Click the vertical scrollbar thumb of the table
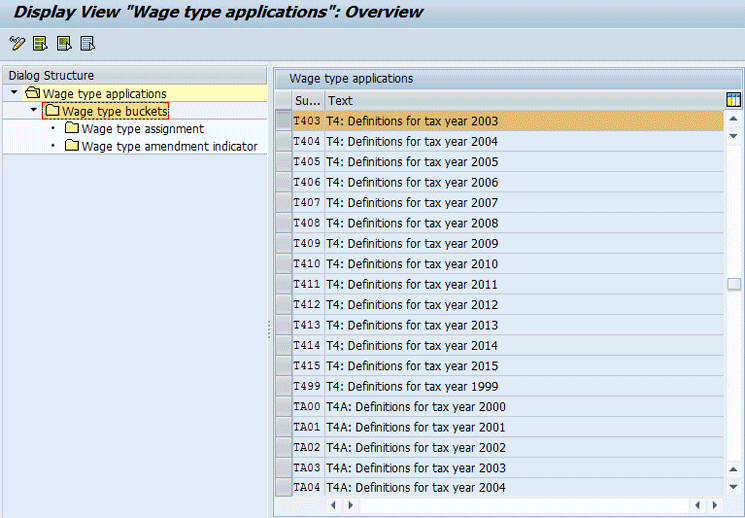This screenshot has height=518, width=745. coord(734,284)
